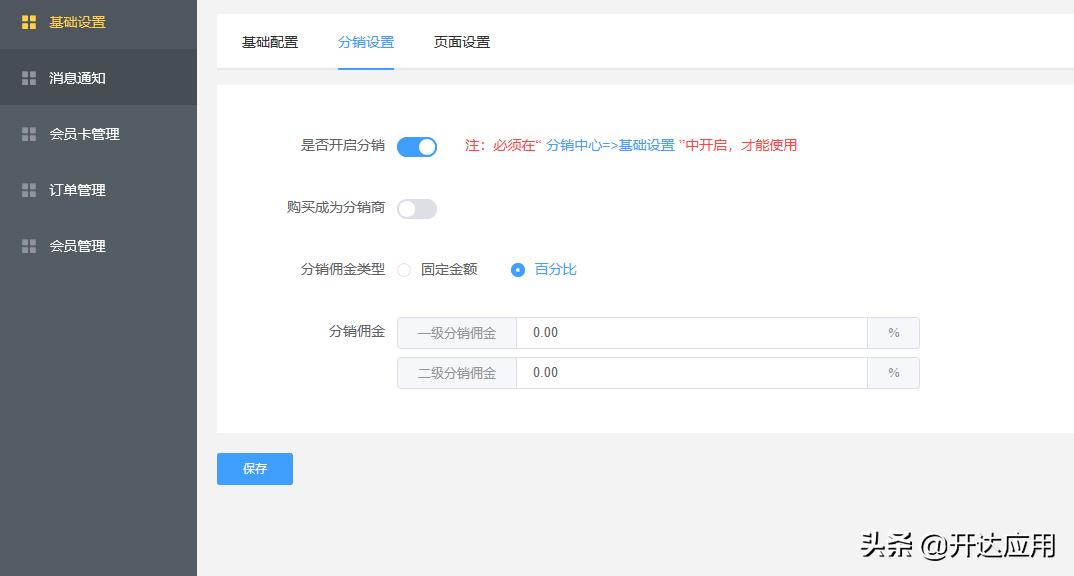
Task: Click the 基础设置 grid icon in sidebar
Action: (x=28, y=22)
